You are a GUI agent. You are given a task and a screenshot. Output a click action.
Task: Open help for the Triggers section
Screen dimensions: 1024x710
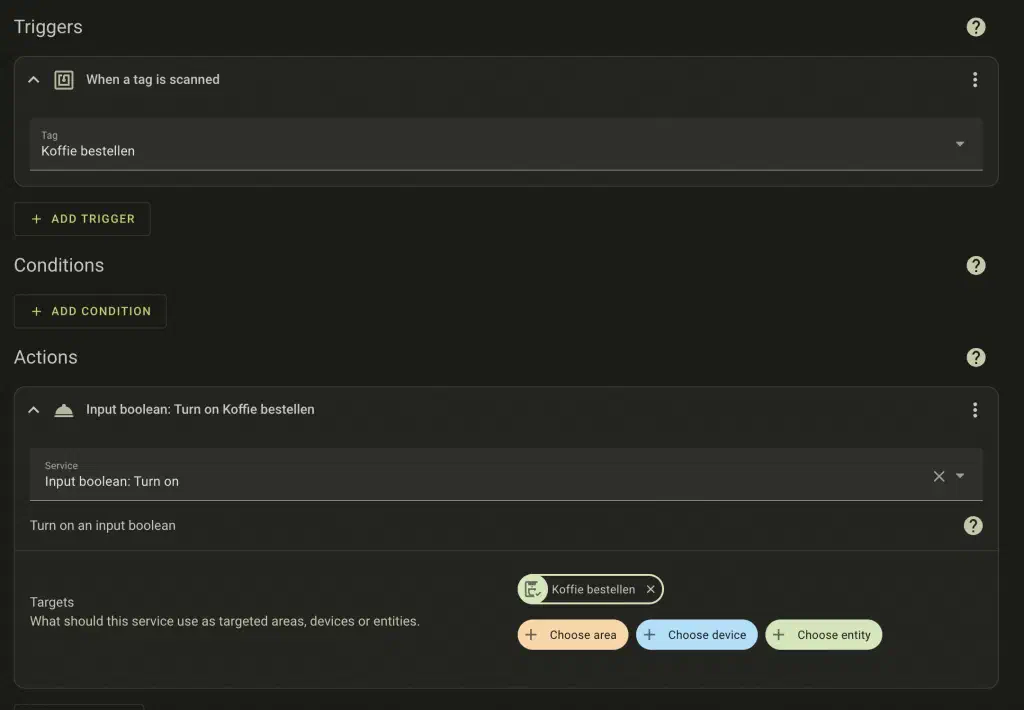pyautogui.click(x=976, y=27)
